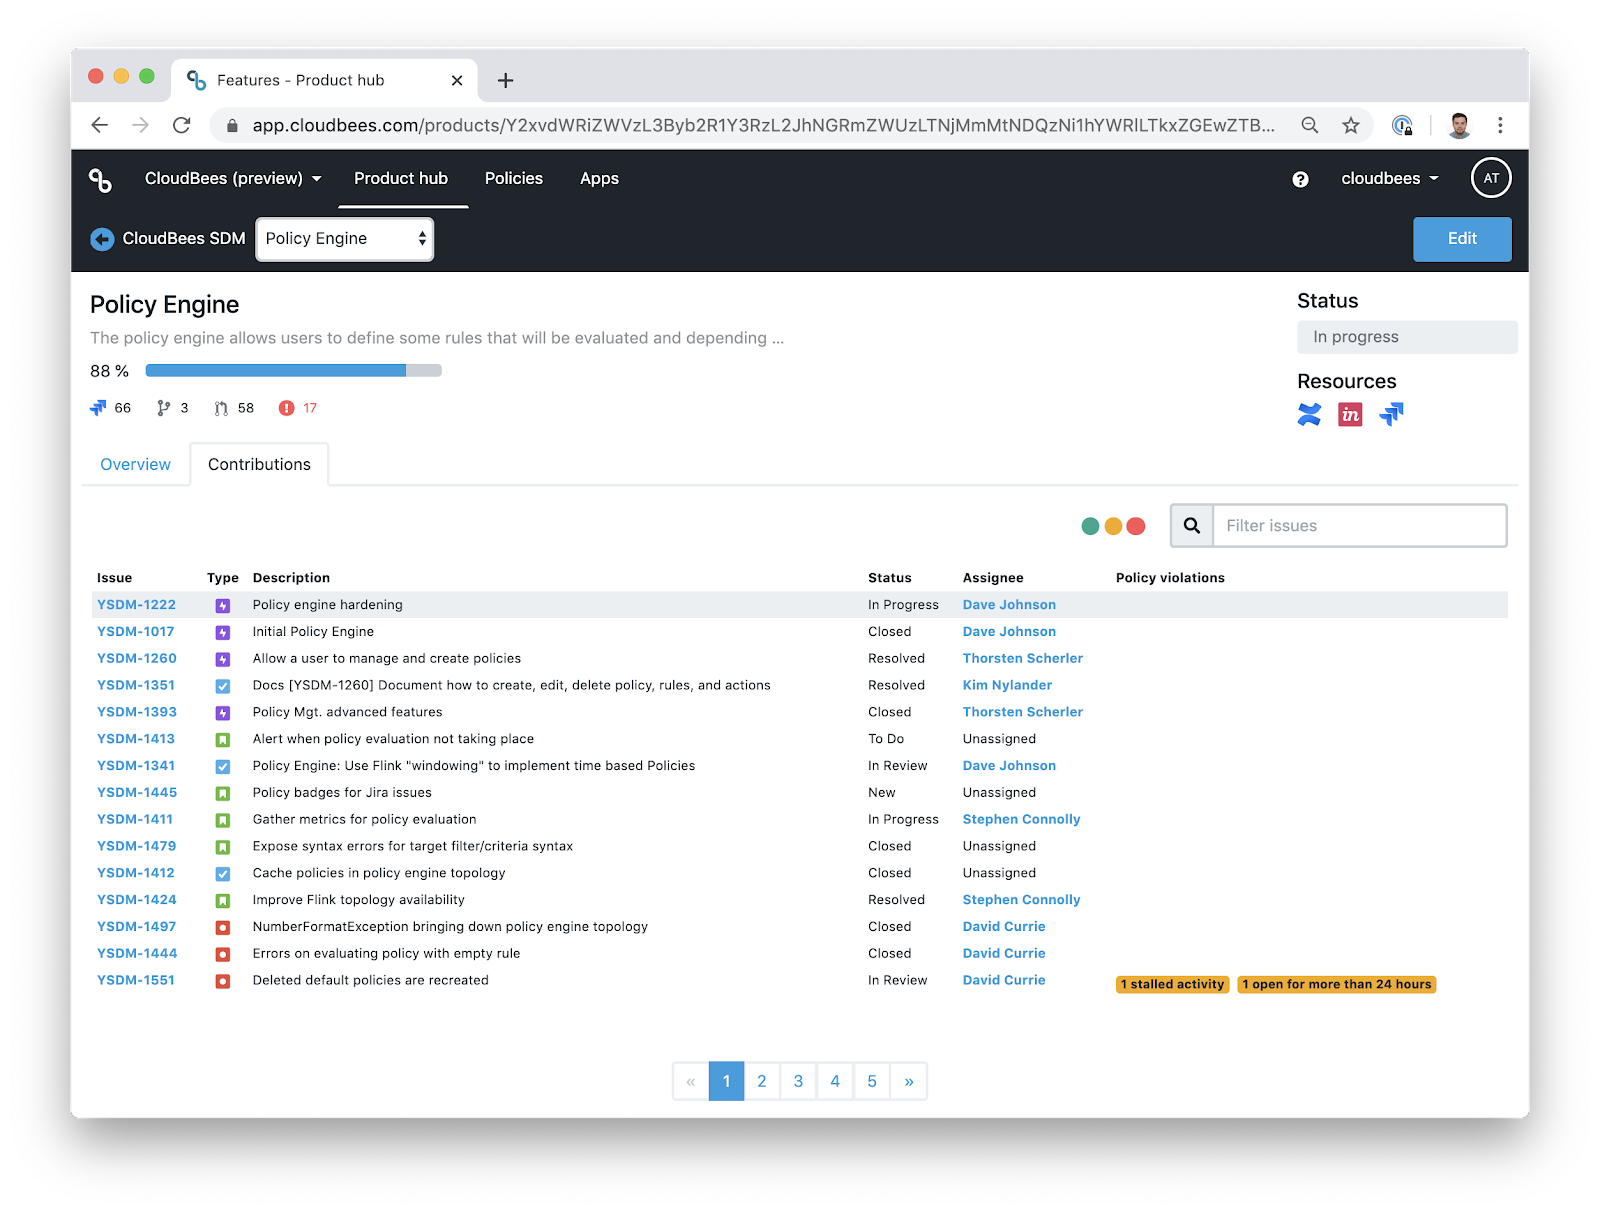1600x1212 pixels.
Task: Open the Product hub menu
Action: pyautogui.click(x=401, y=179)
